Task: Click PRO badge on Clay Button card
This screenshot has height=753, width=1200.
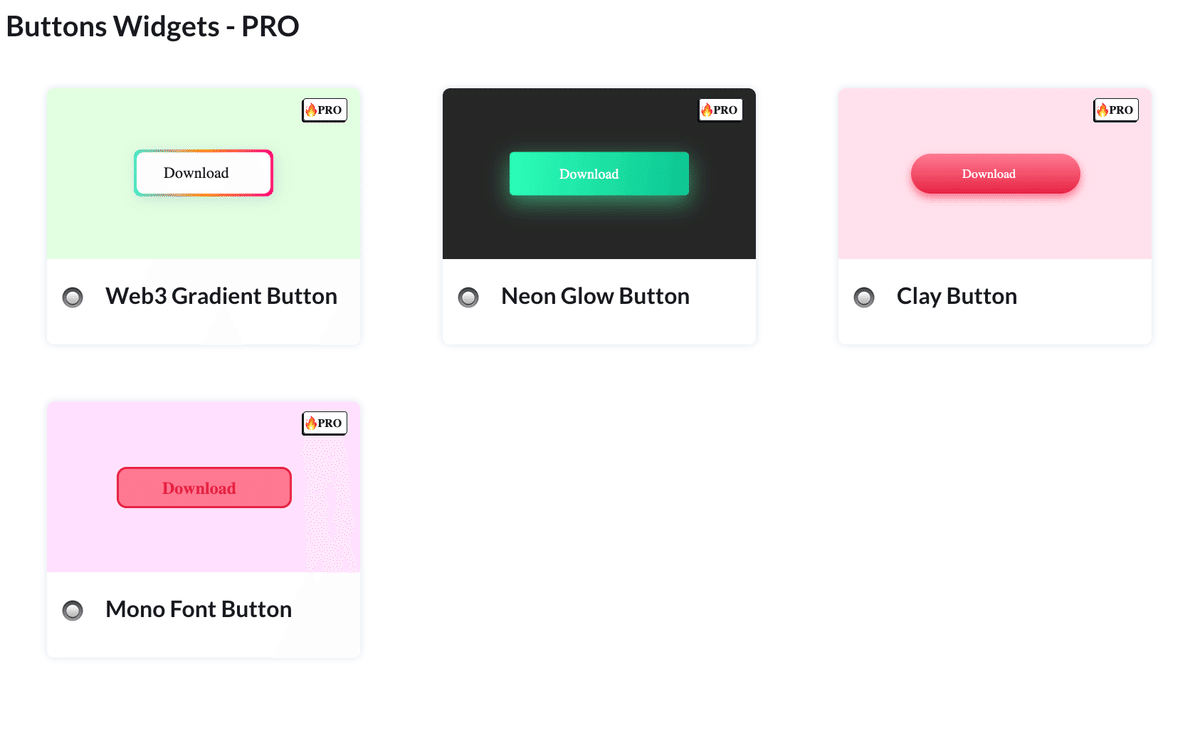Action: [1115, 110]
